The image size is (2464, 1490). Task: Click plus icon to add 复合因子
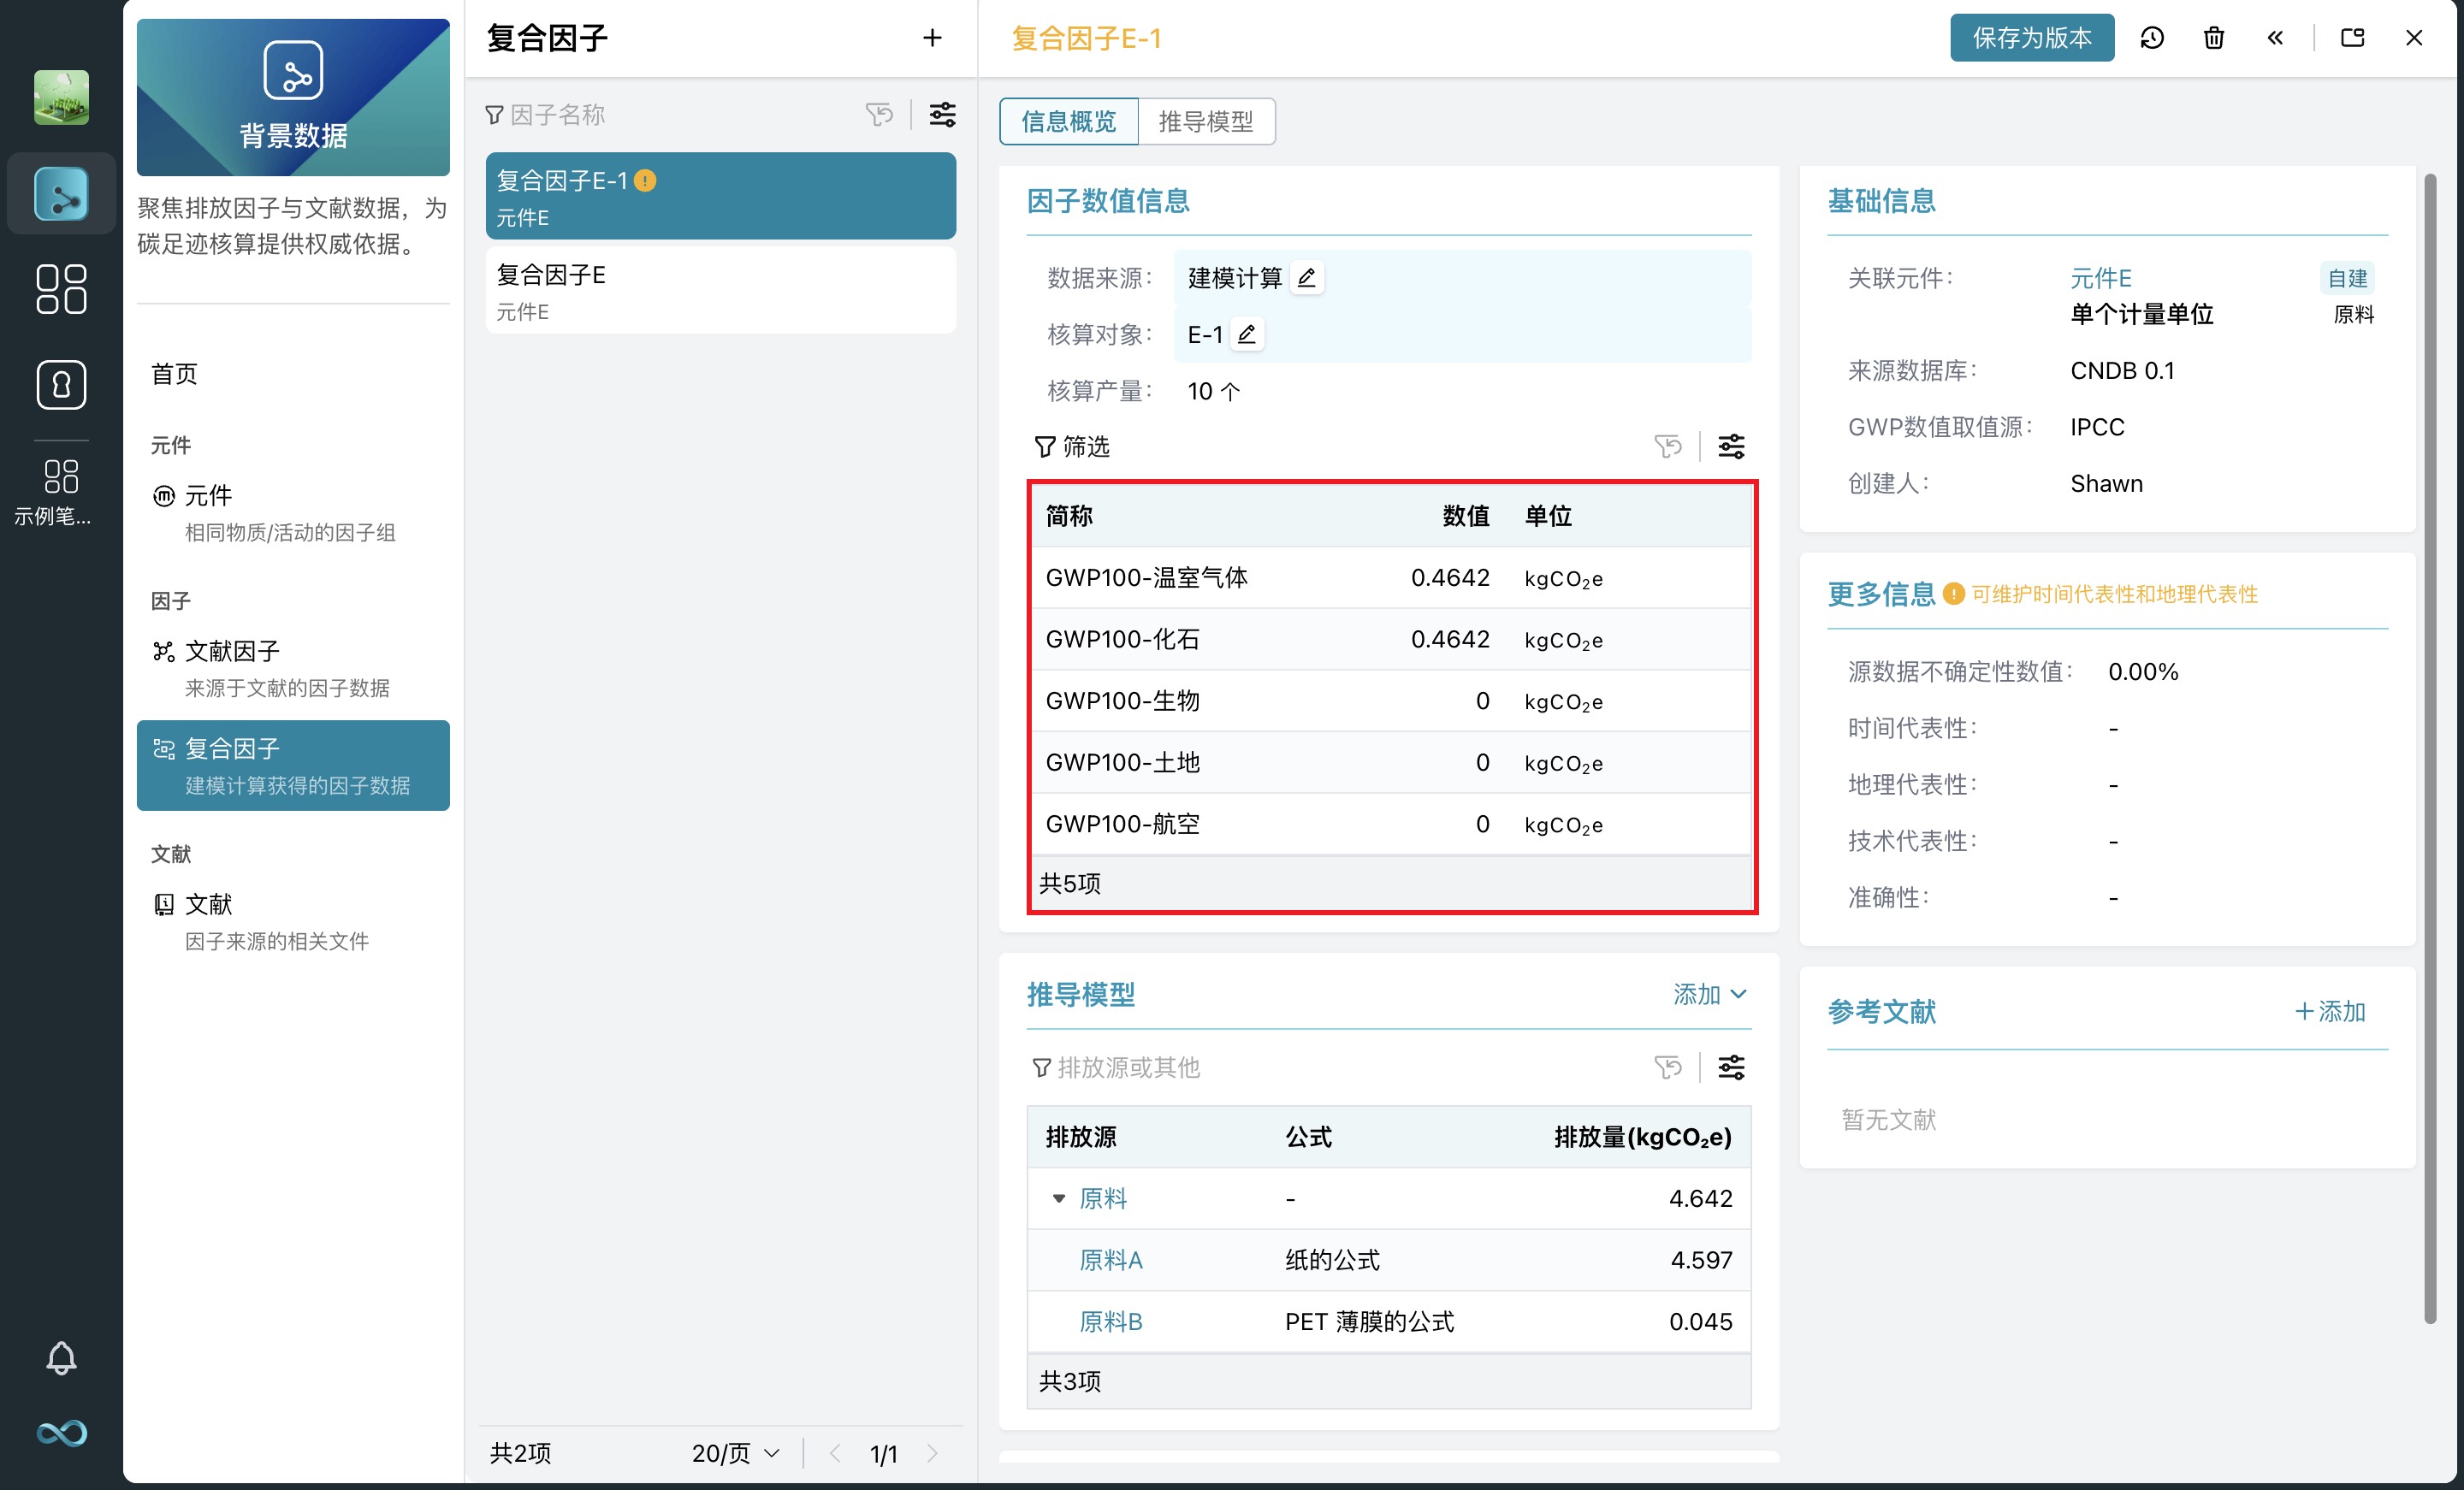[x=932, y=38]
